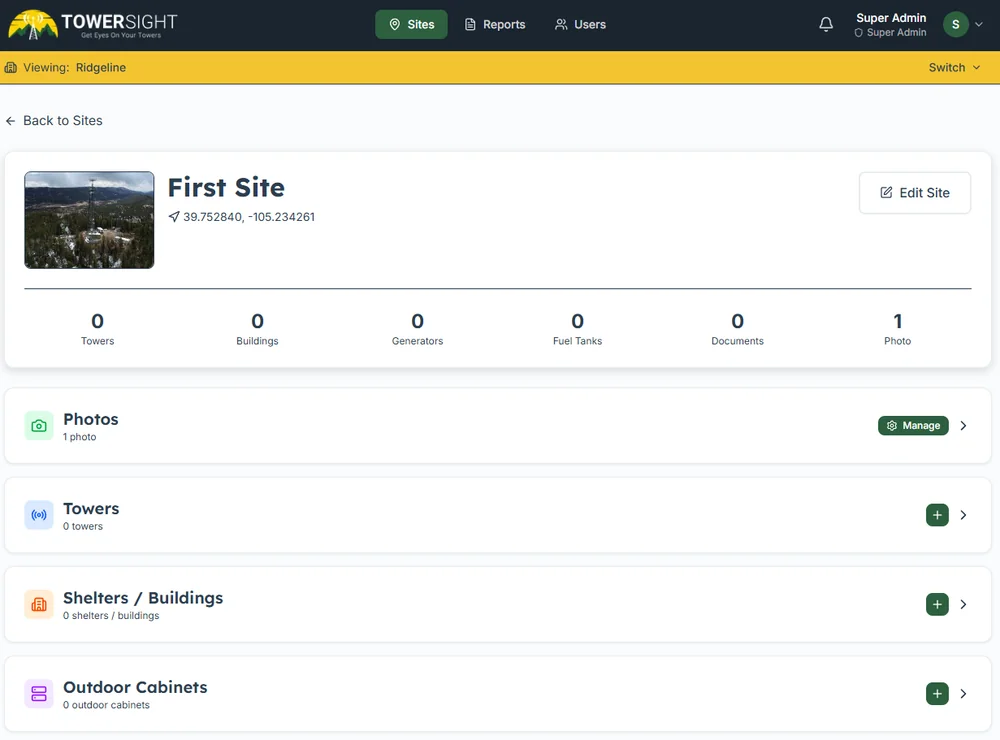Click the Photos section heading

(91, 419)
